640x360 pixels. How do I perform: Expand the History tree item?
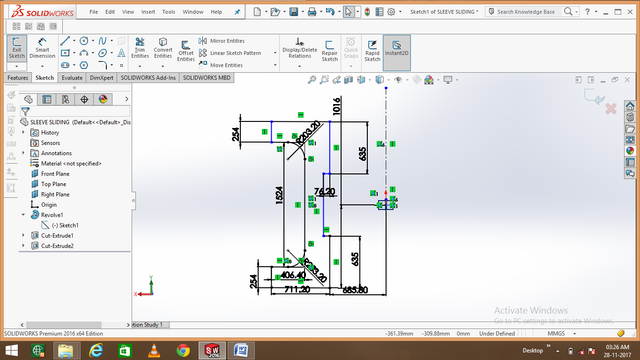[23, 133]
